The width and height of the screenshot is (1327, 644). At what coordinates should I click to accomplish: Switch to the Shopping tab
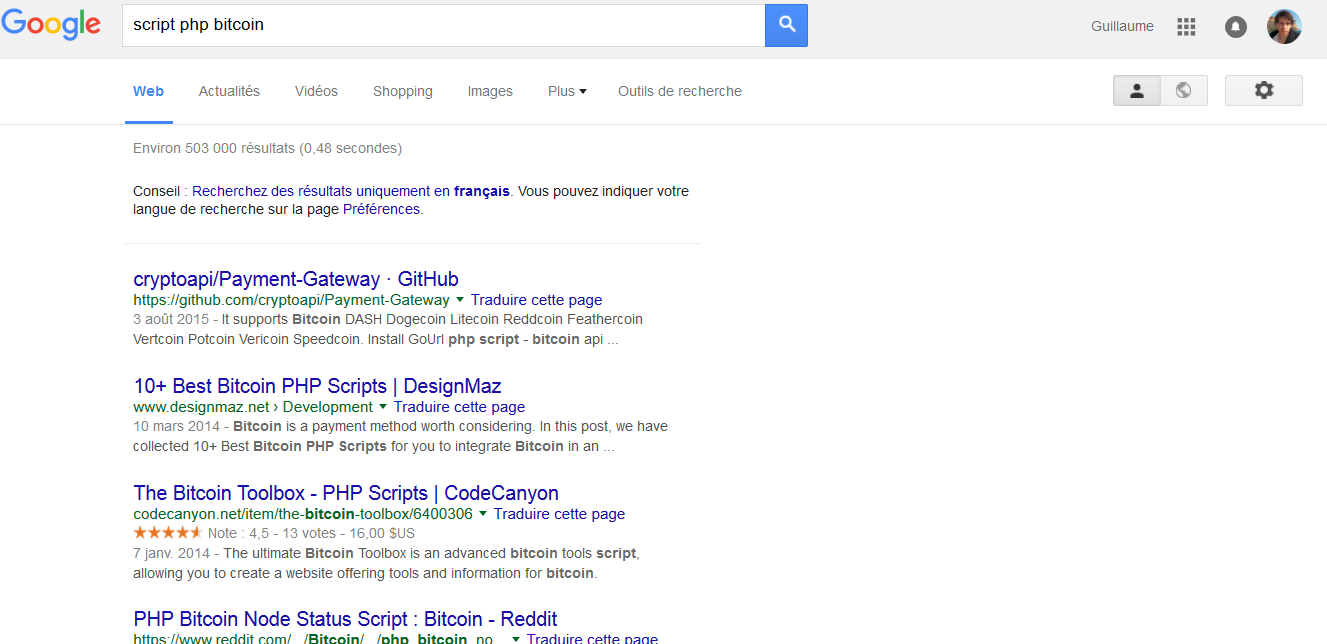click(403, 91)
